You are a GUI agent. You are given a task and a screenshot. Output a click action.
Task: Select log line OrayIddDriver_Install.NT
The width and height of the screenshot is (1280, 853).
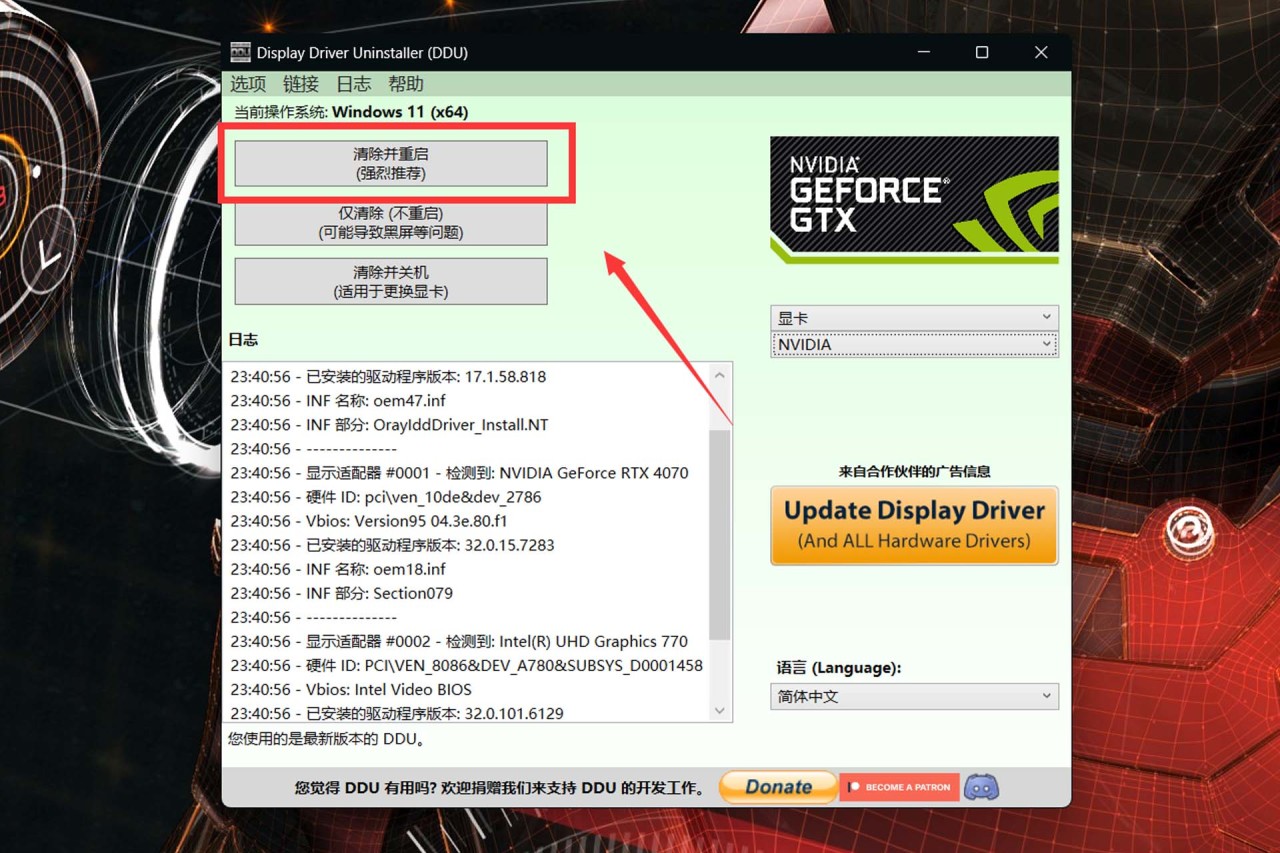[x=389, y=425]
